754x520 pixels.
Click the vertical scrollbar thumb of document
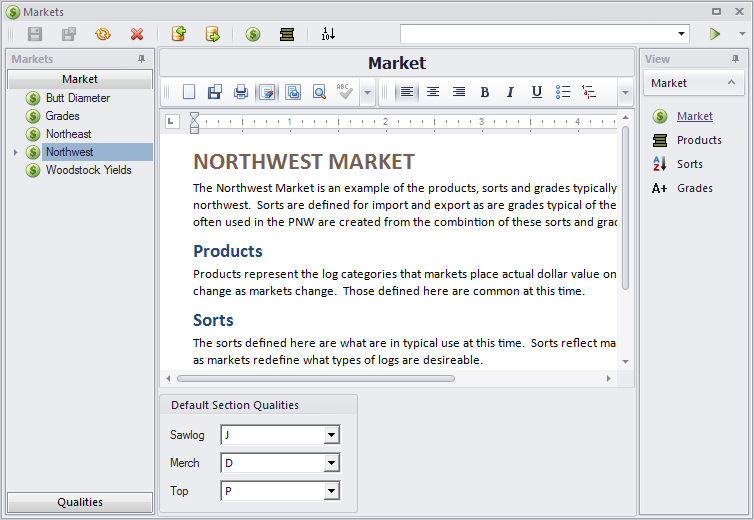point(625,208)
